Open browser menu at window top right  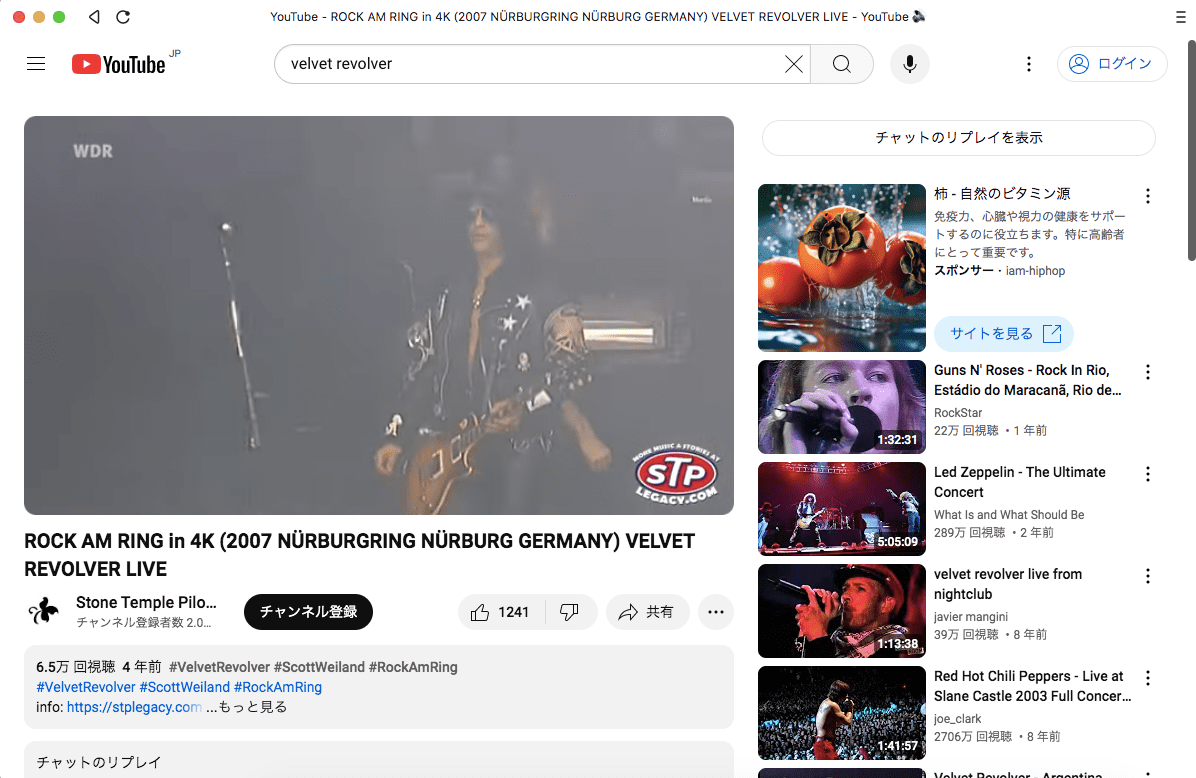pos(1181,17)
